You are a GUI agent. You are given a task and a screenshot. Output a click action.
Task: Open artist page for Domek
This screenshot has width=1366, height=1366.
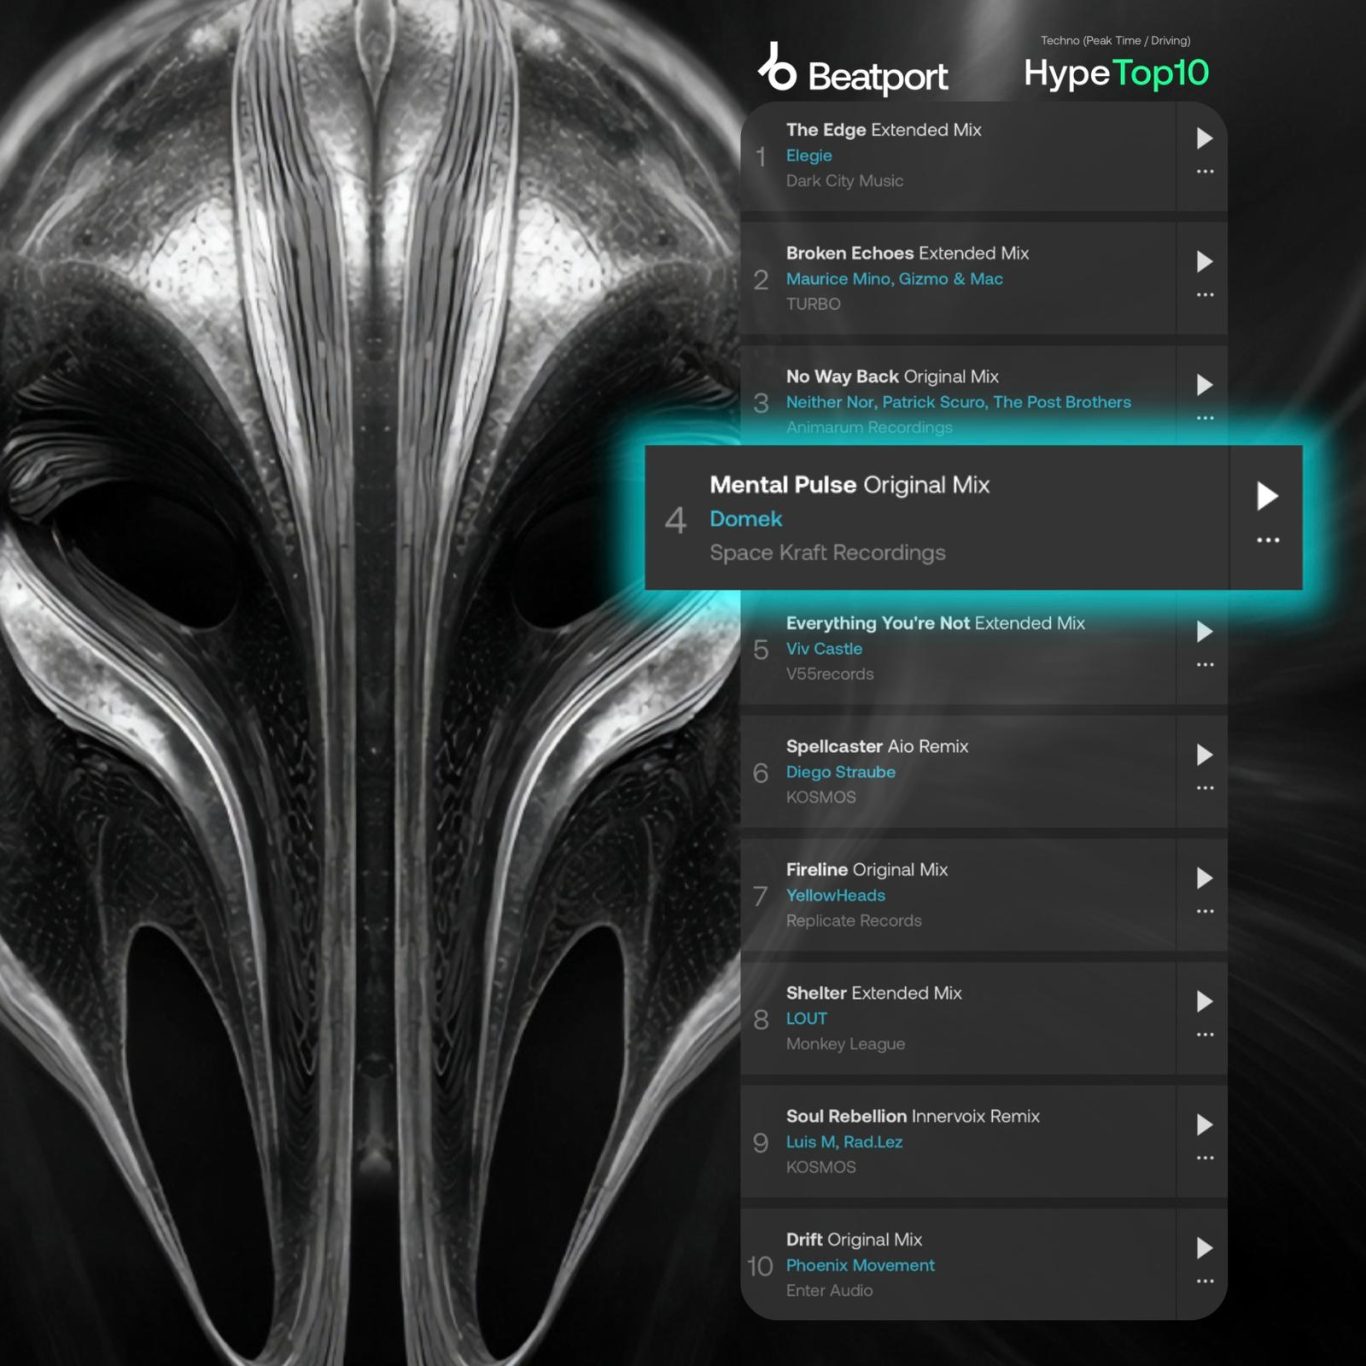(745, 519)
